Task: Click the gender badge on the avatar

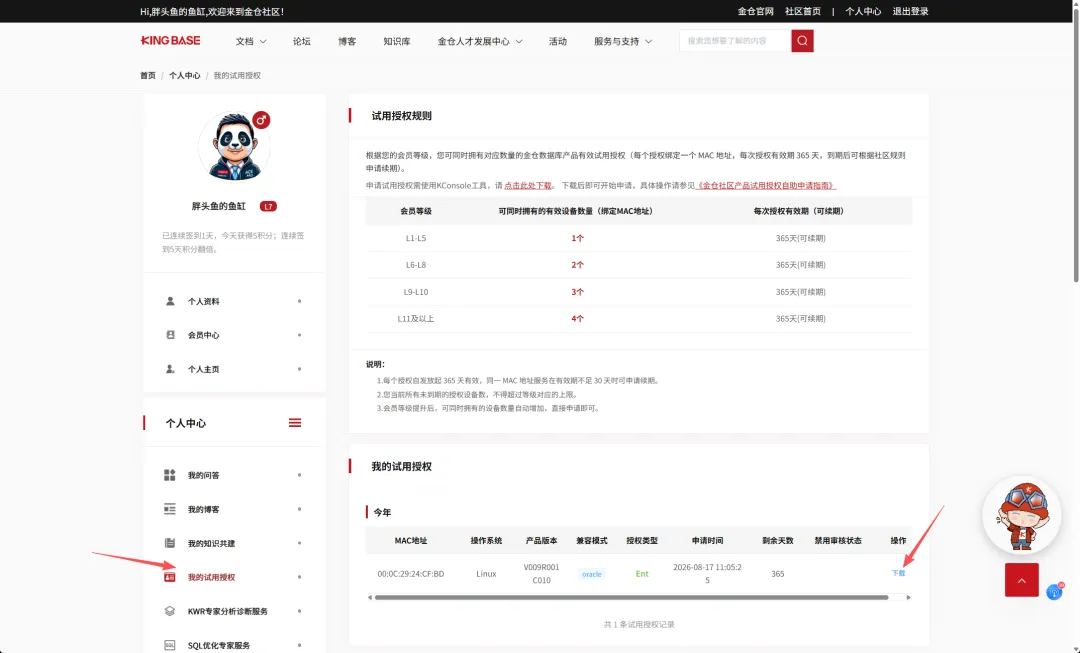Action: [x=260, y=120]
